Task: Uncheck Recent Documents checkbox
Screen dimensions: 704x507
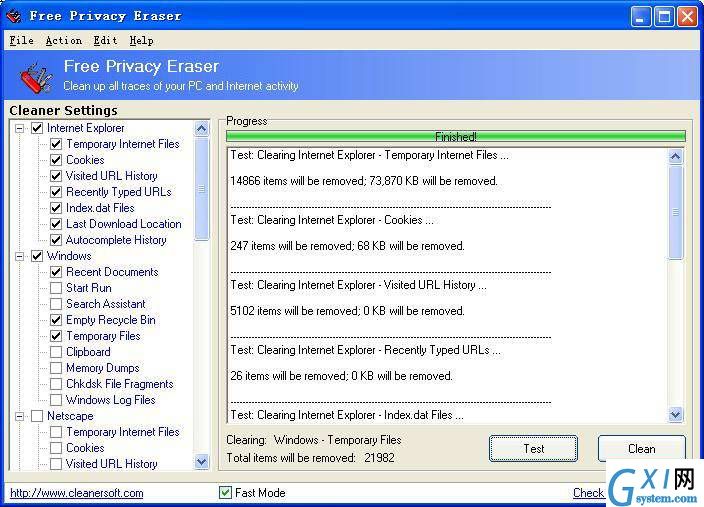Action: (56, 272)
